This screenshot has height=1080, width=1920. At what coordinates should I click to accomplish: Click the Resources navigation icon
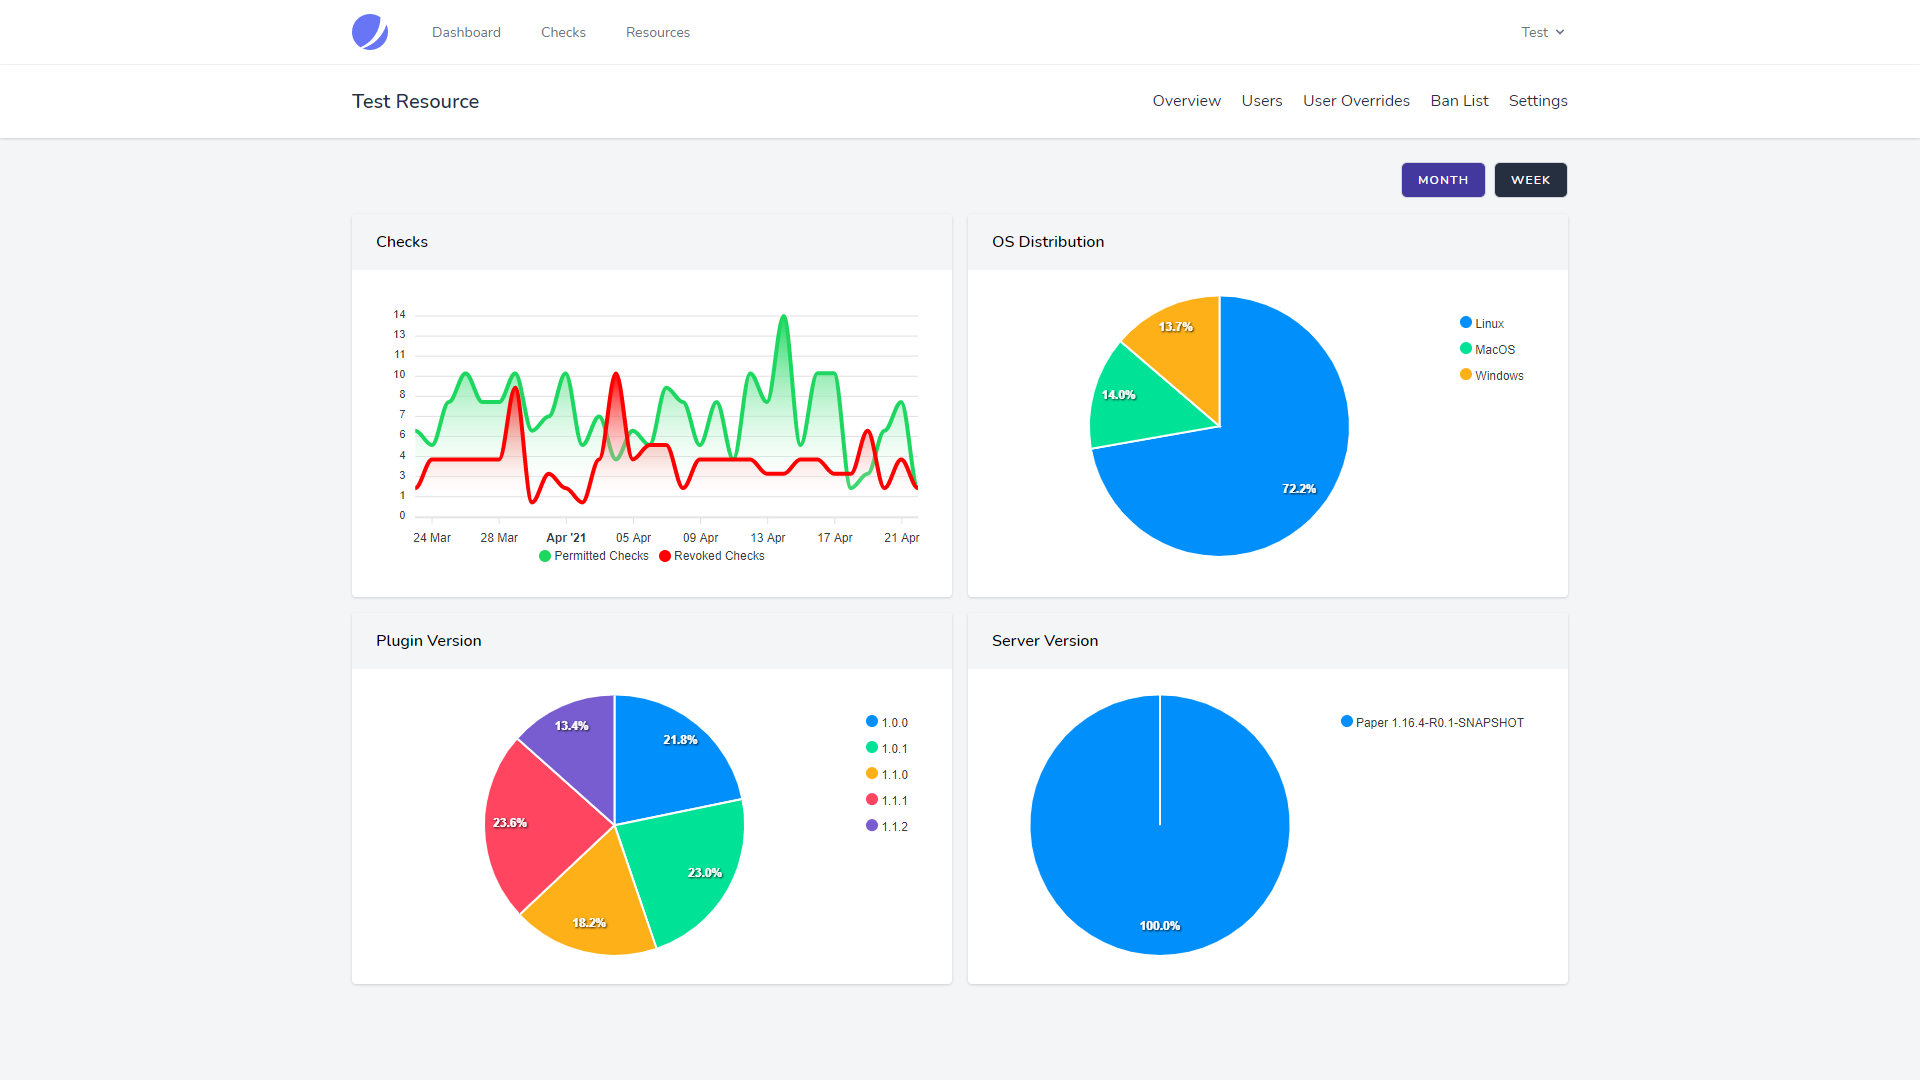659,32
